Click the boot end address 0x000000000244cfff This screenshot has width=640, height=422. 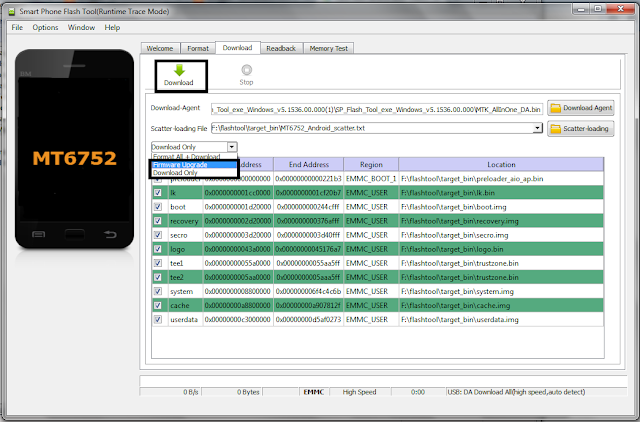coord(309,207)
